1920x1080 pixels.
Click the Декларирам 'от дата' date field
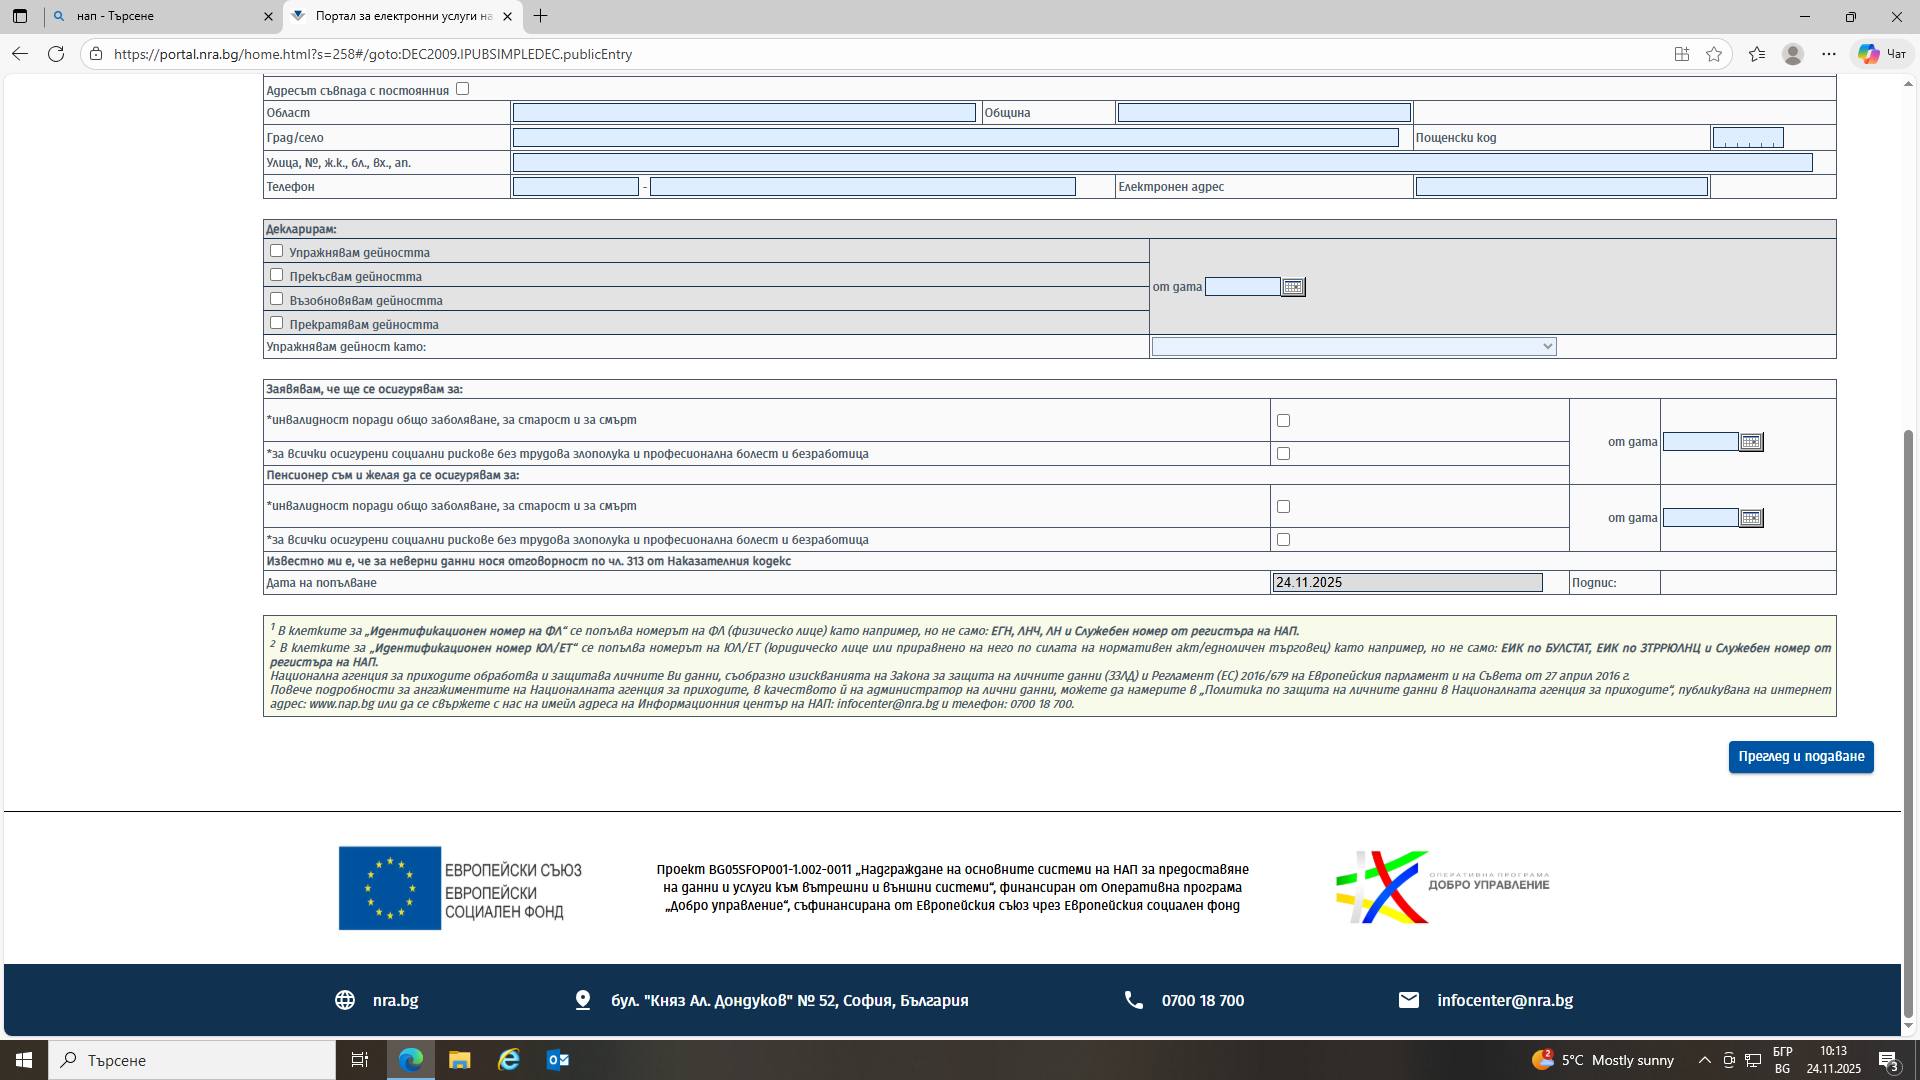tap(1243, 287)
